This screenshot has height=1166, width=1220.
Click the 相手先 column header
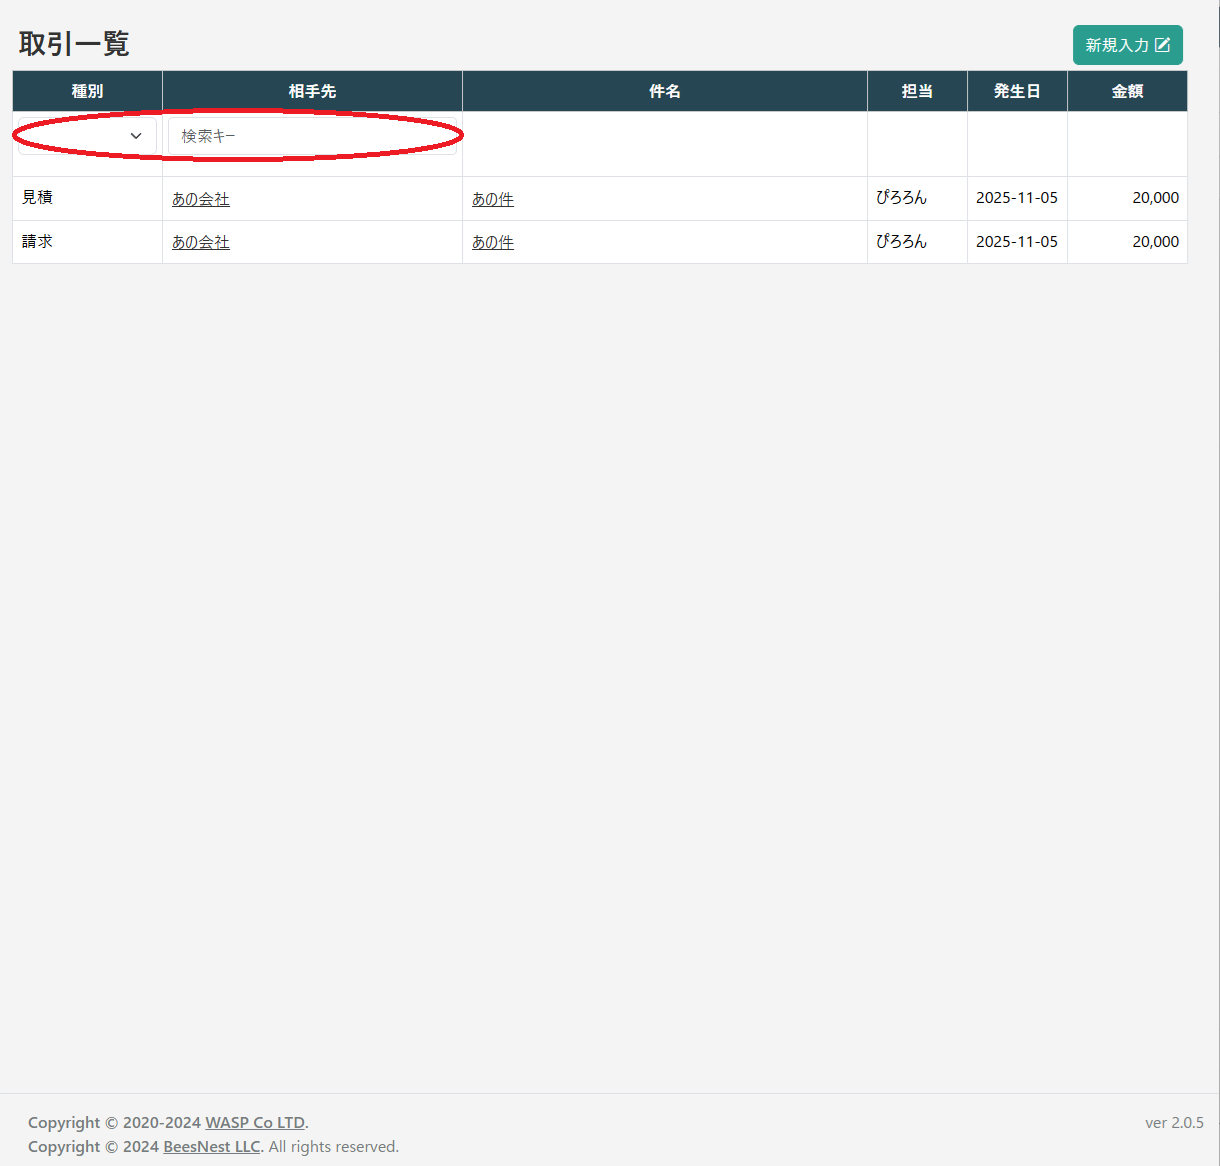pos(312,91)
